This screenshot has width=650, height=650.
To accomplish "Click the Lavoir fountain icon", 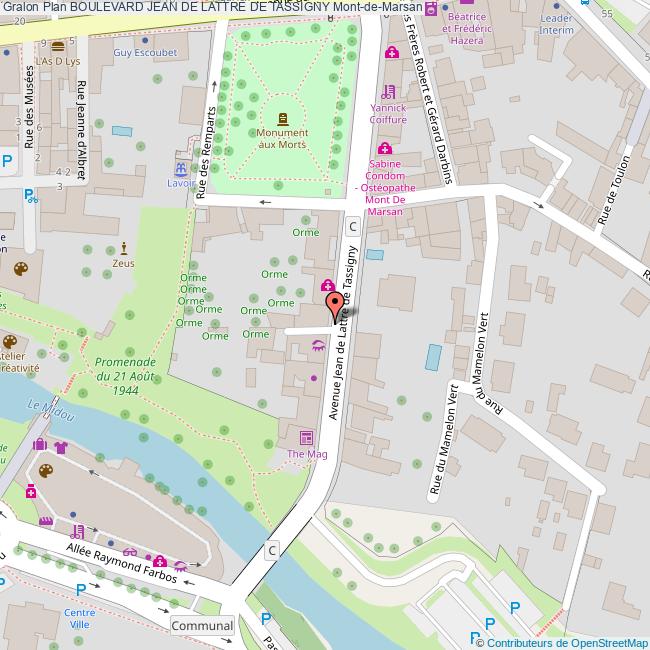I will click(181, 169).
